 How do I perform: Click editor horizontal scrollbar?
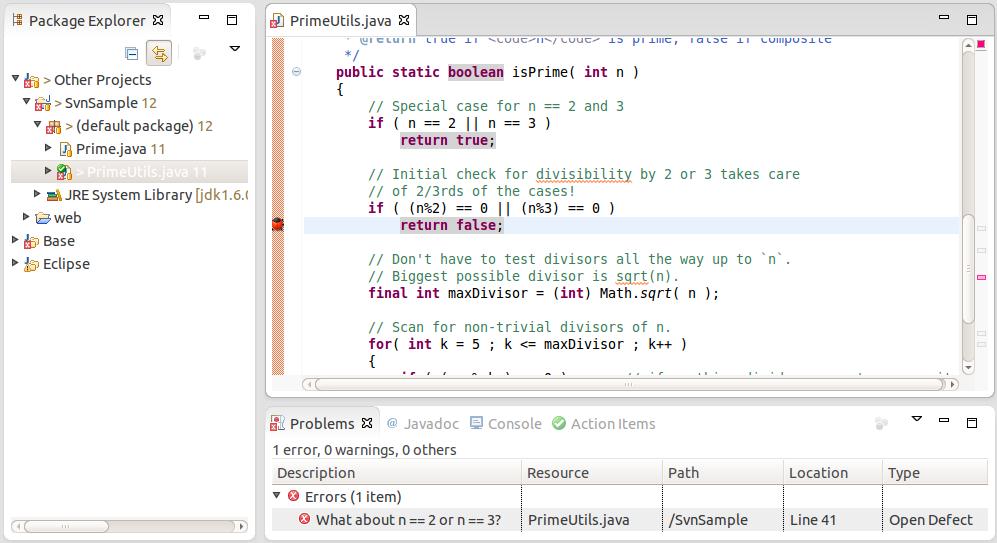pyautogui.click(x=629, y=384)
